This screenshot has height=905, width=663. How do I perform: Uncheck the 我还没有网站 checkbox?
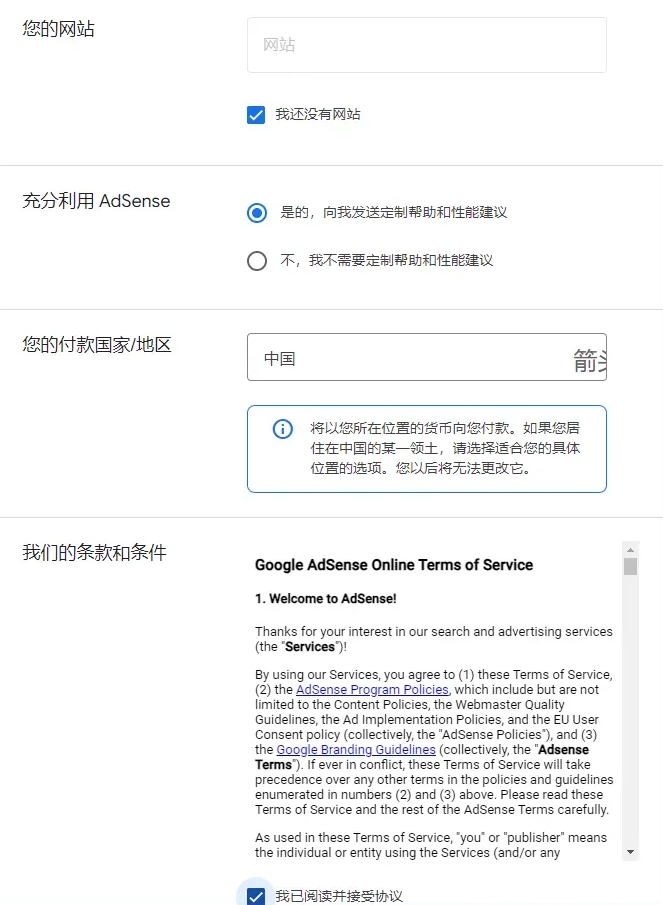coord(256,115)
